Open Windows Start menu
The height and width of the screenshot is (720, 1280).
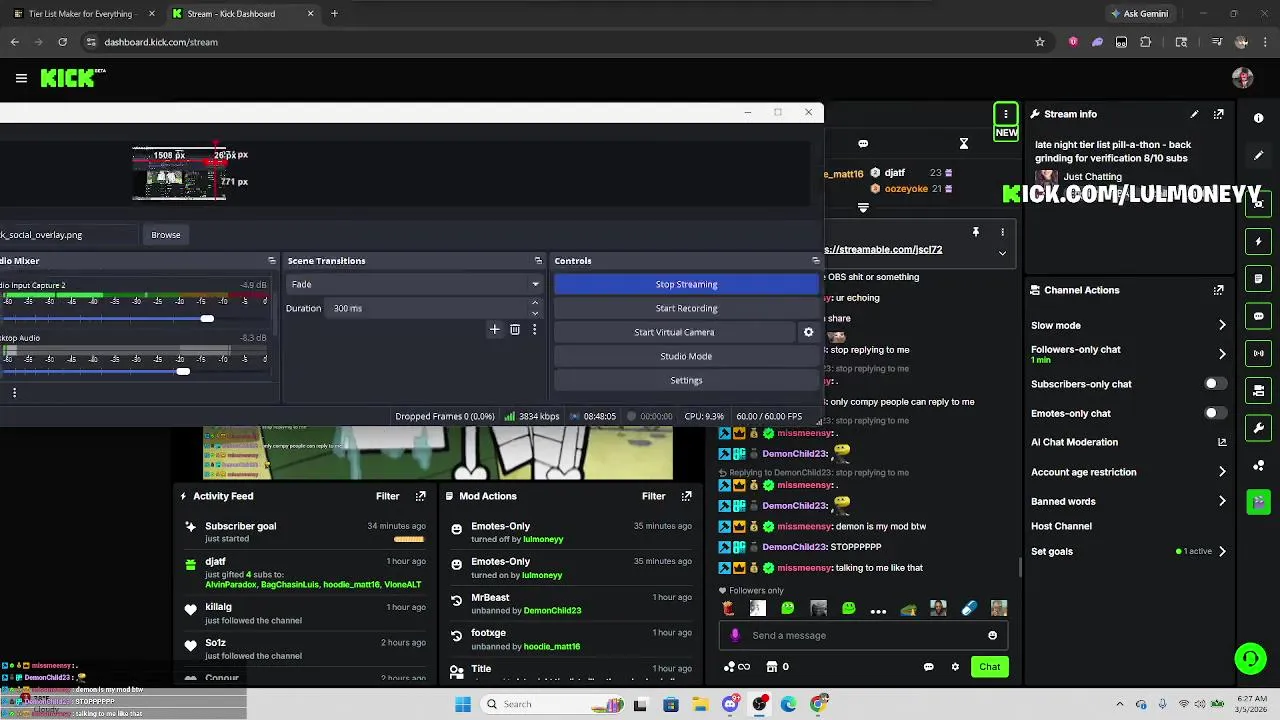point(462,704)
